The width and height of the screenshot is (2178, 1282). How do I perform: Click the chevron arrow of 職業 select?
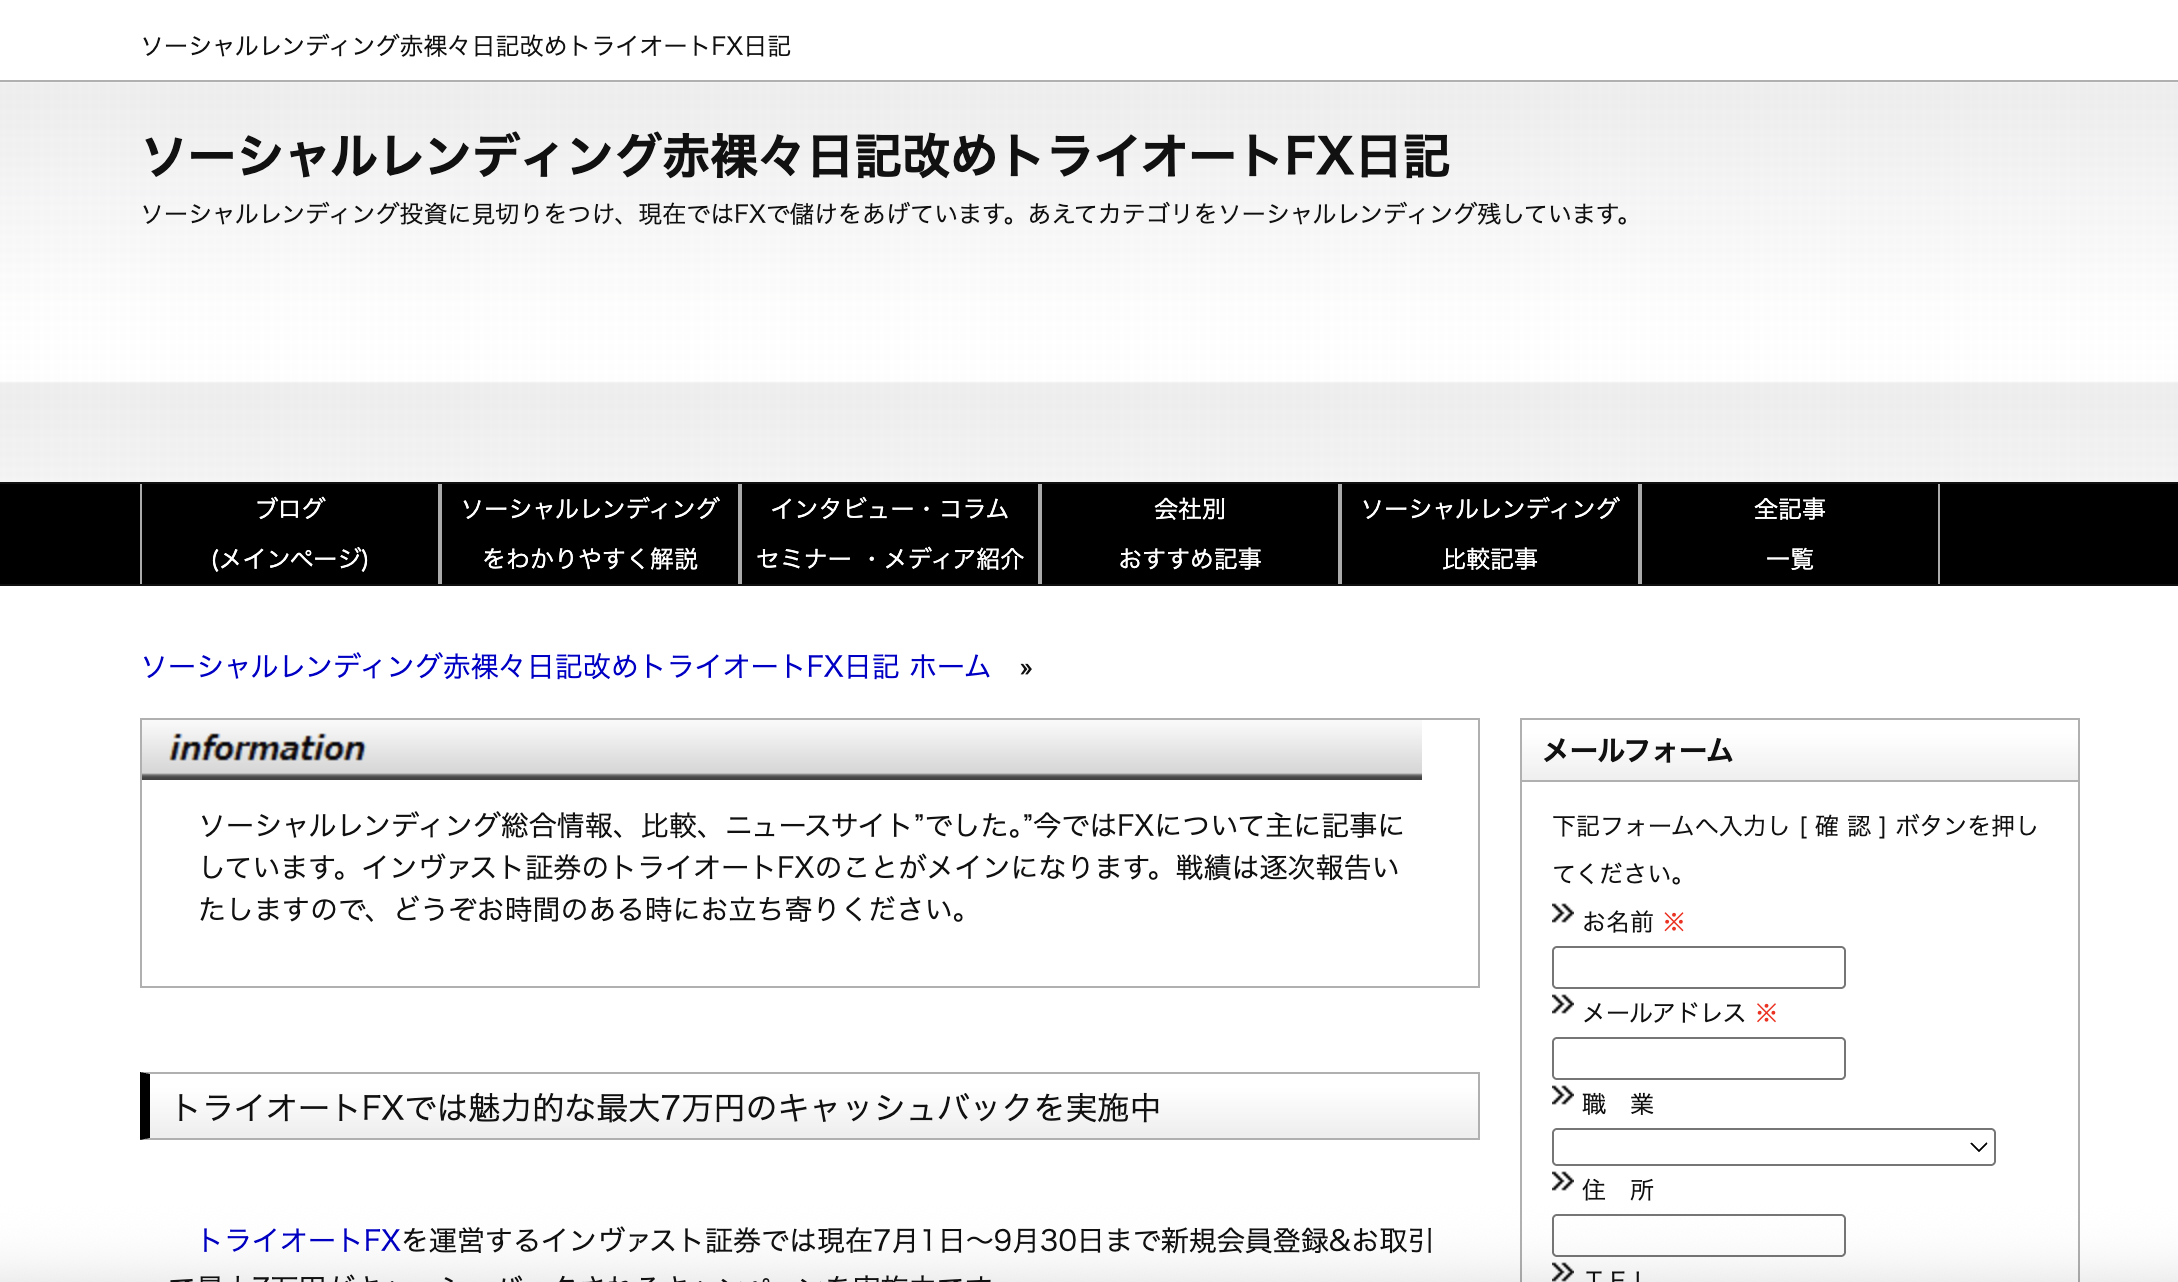pyautogui.click(x=1977, y=1147)
